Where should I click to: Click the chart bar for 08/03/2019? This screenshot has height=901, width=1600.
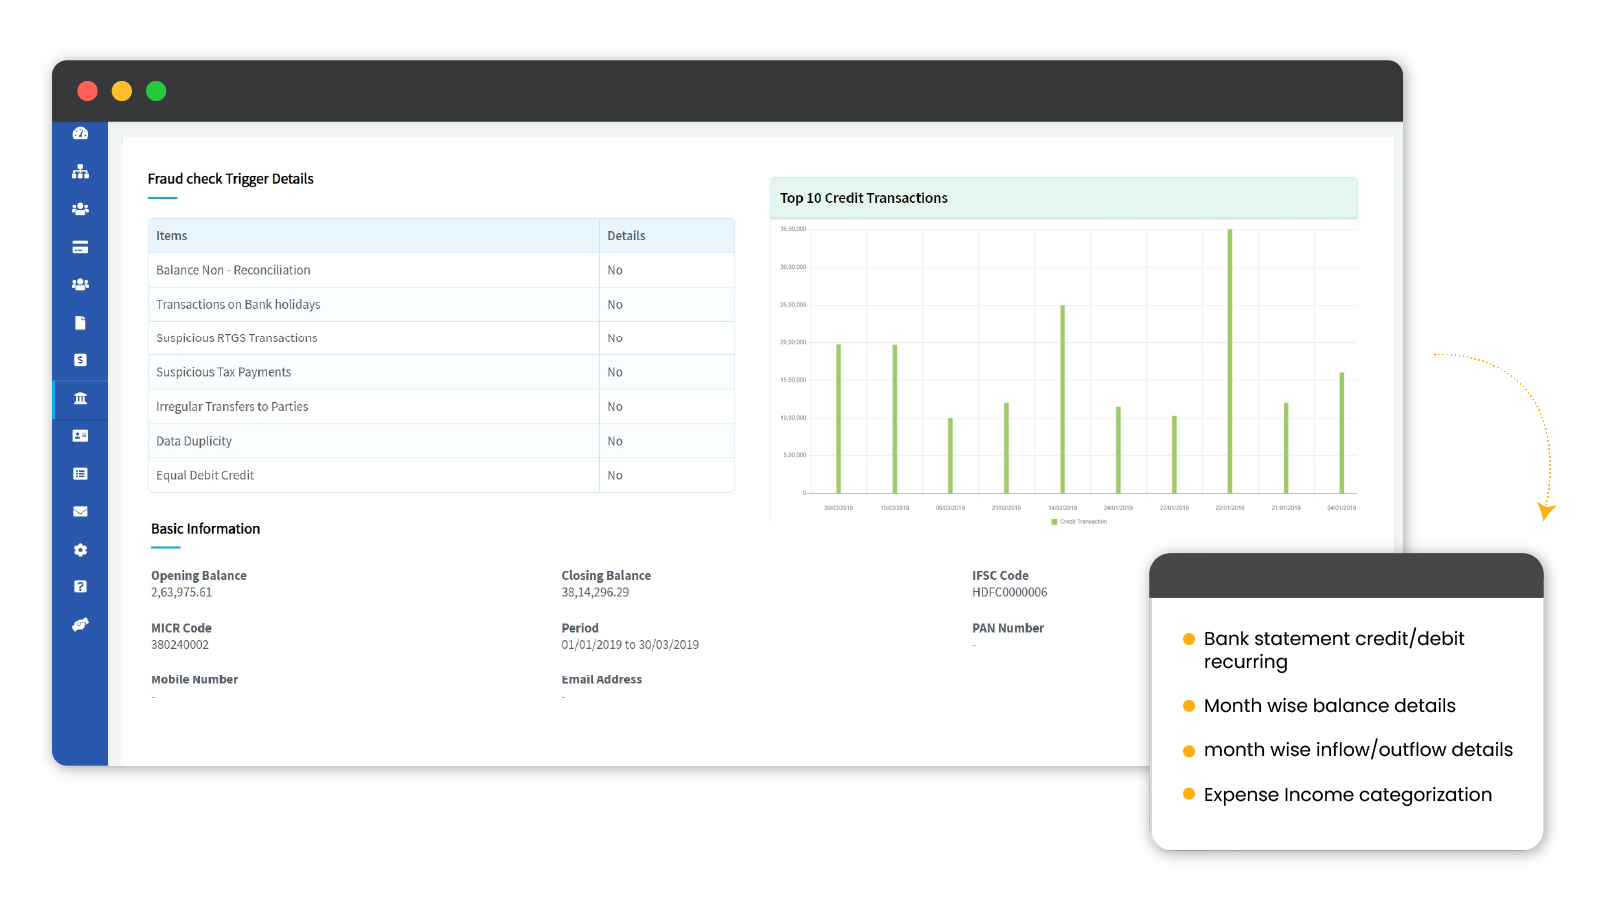pos(950,456)
